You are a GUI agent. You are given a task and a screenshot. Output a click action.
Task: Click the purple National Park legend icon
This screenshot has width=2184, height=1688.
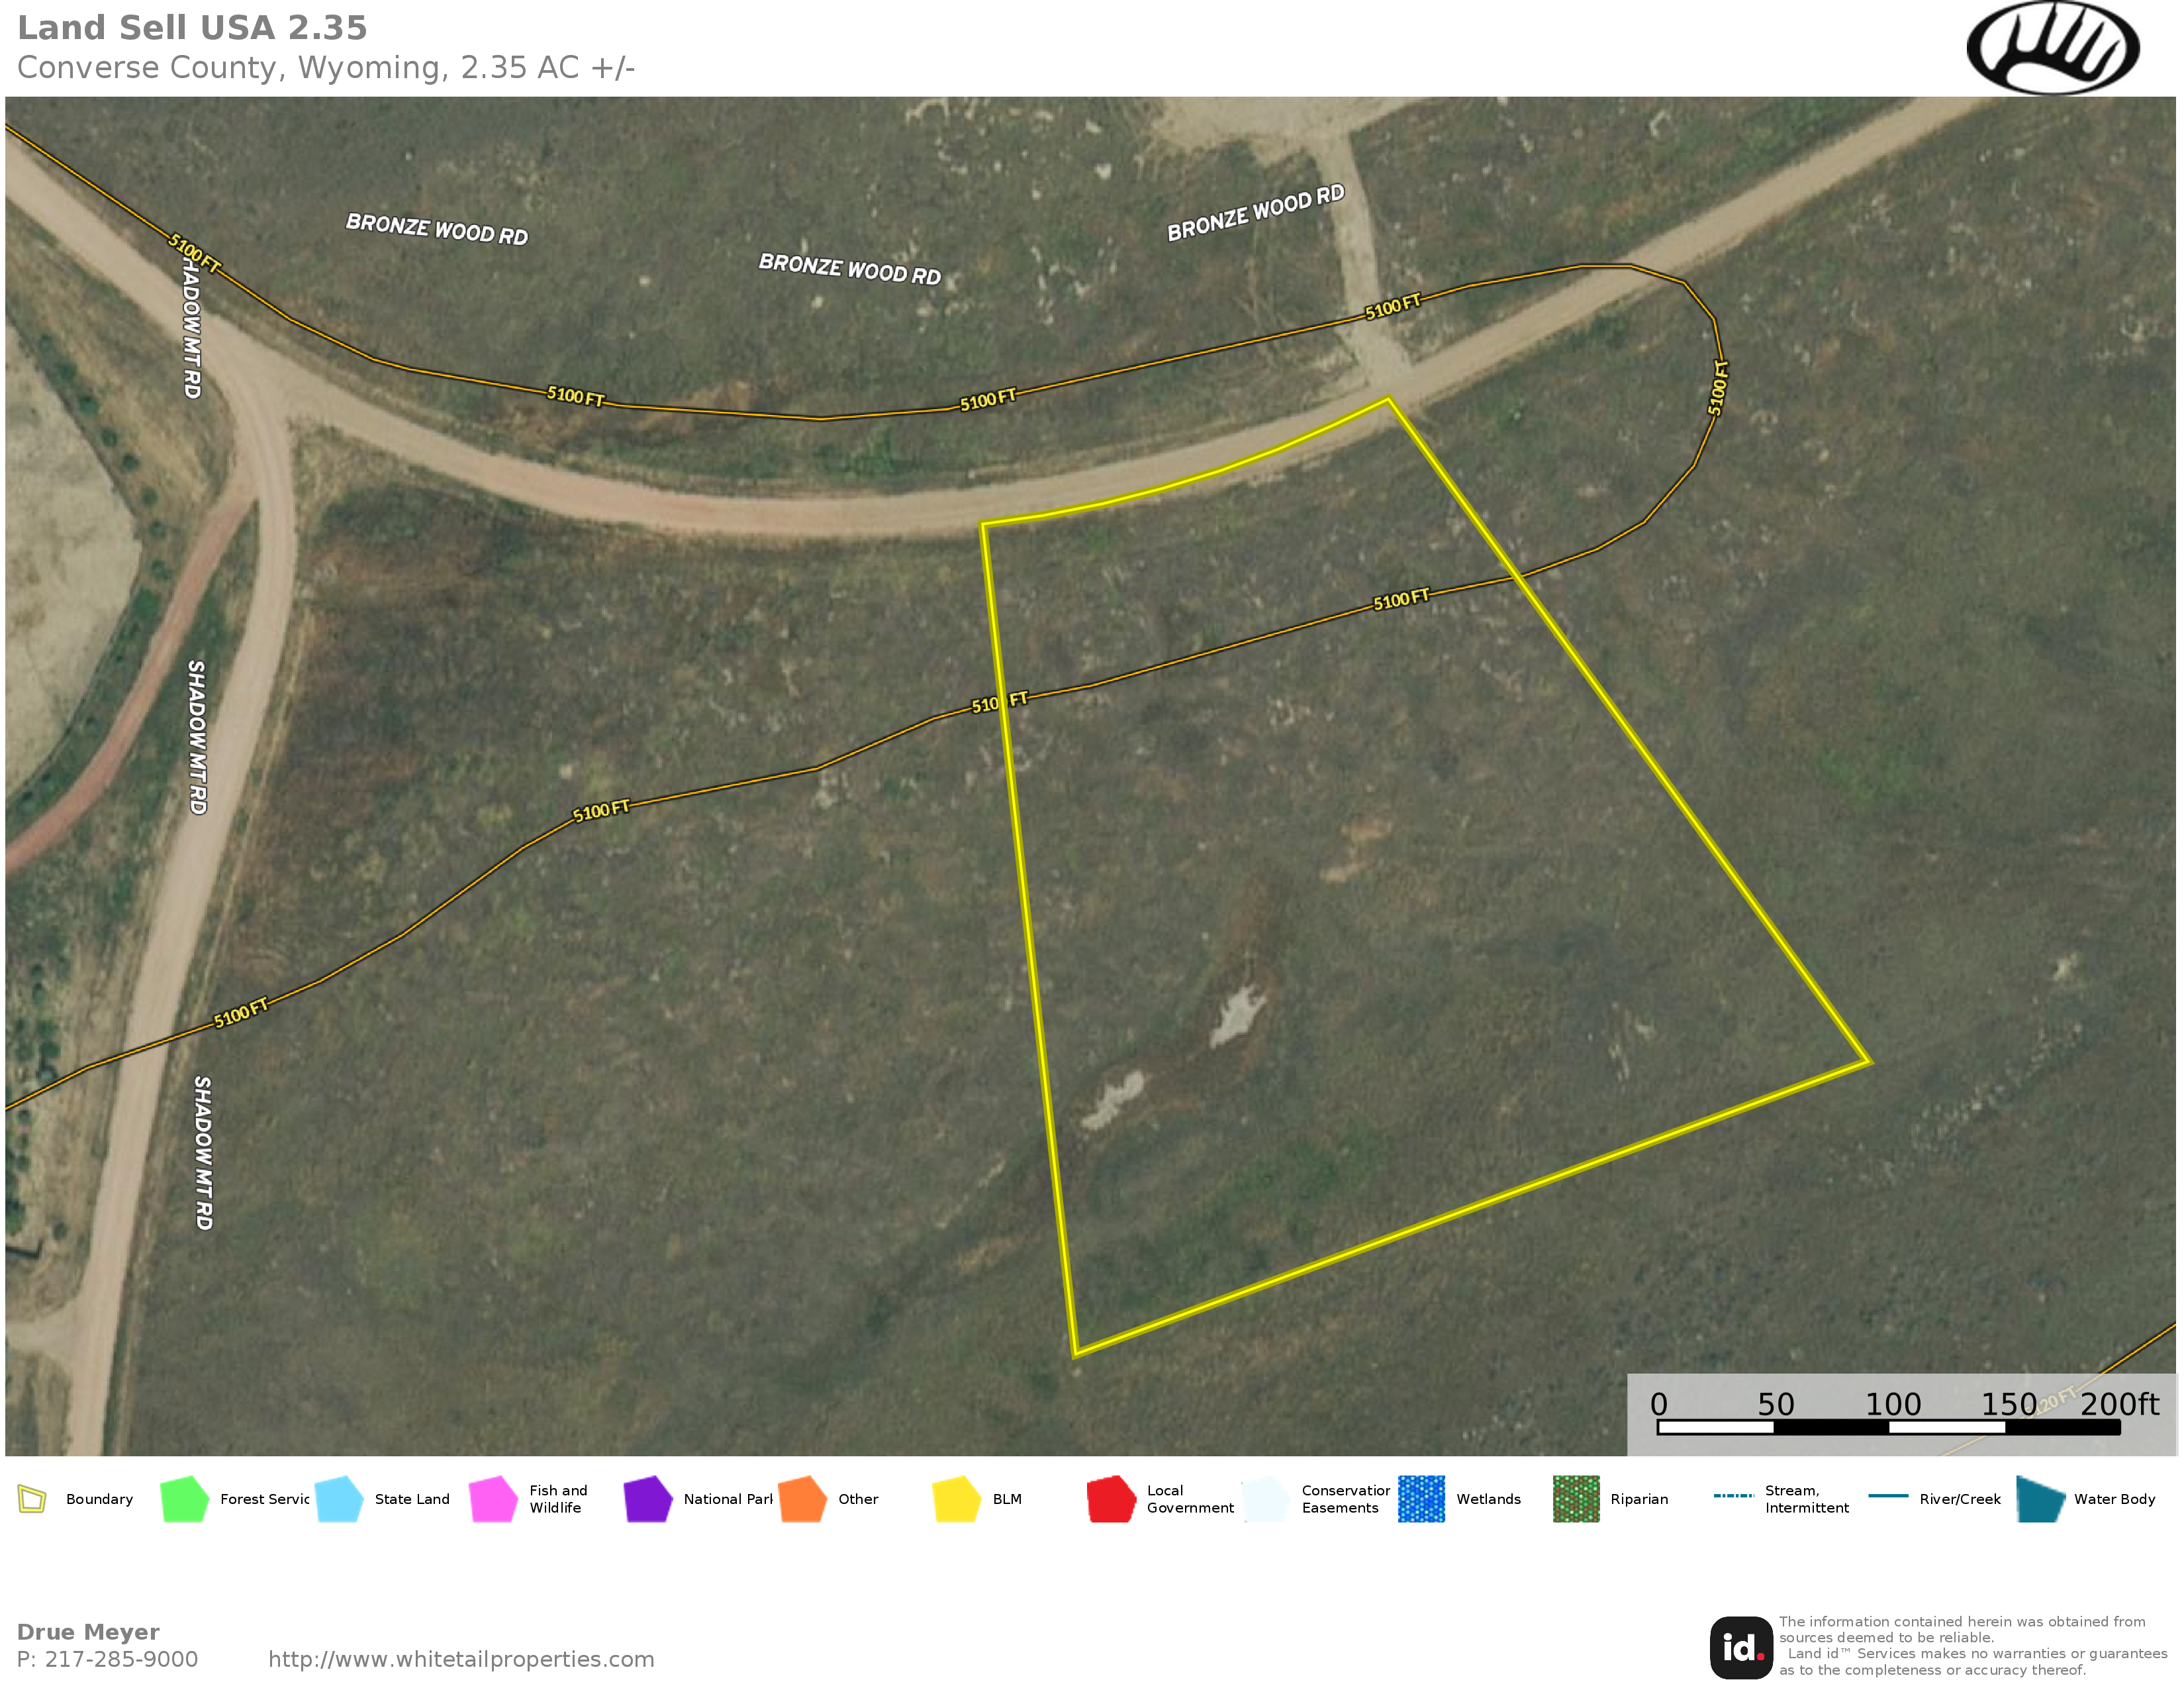pyautogui.click(x=648, y=1499)
